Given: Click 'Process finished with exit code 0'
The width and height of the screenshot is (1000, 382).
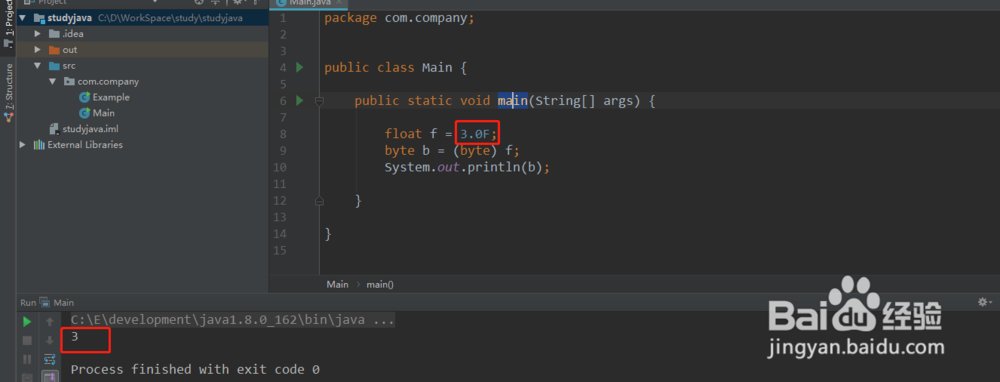Looking at the screenshot, I should (195, 369).
